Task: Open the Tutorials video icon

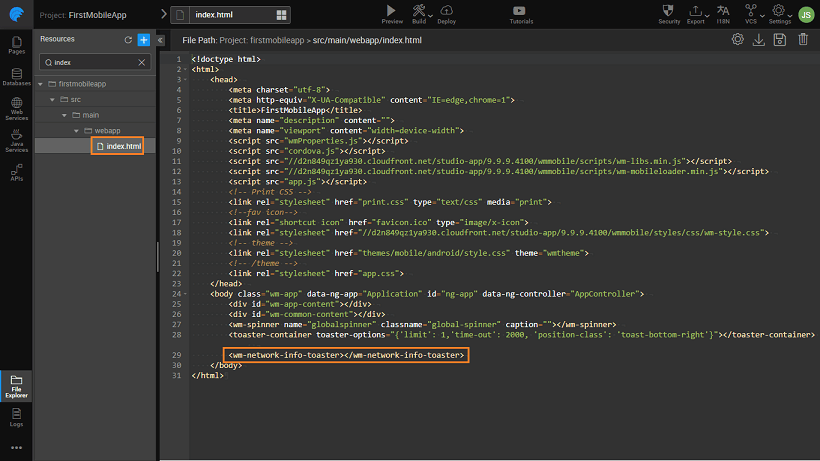Action: (x=521, y=10)
